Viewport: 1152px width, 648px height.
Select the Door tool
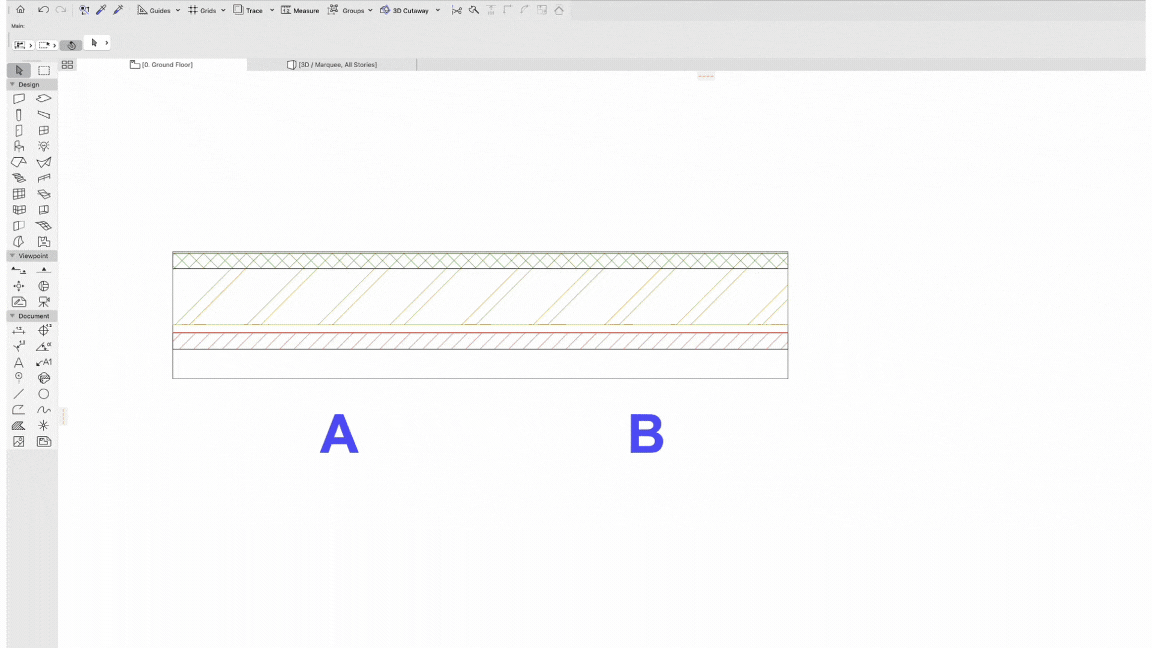coord(19,131)
